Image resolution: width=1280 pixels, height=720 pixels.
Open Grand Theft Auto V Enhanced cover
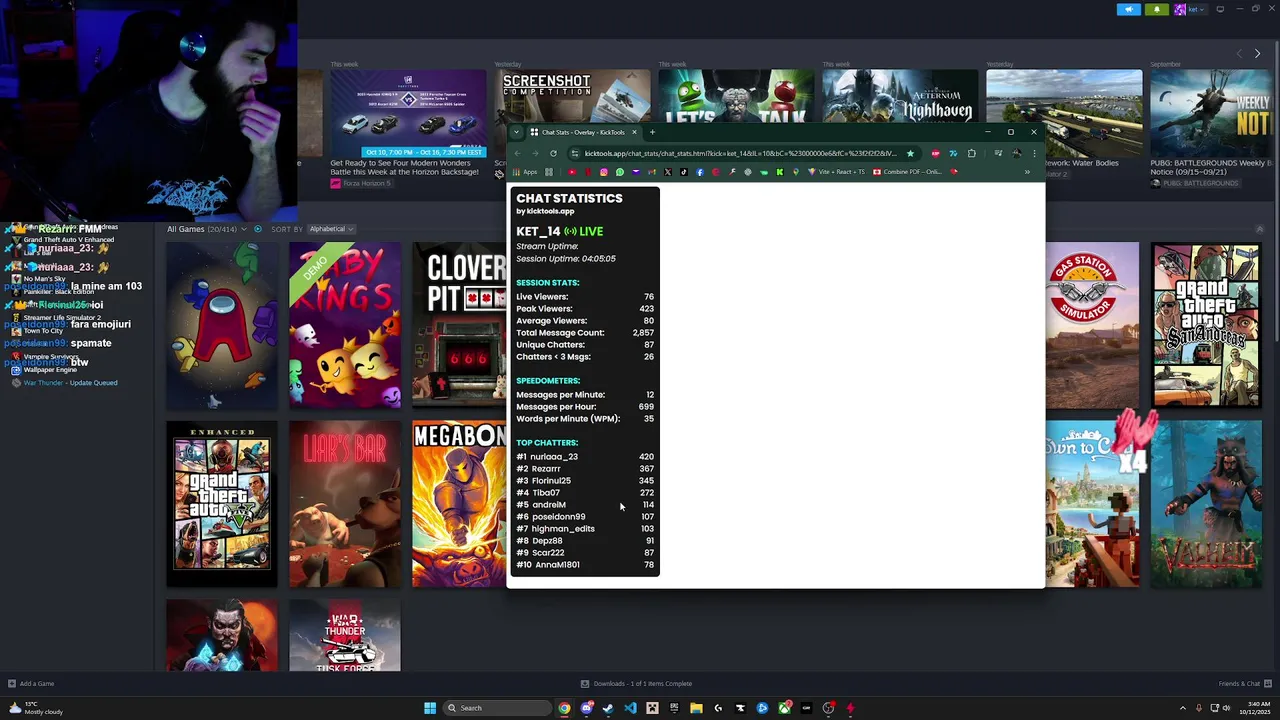[x=222, y=504]
